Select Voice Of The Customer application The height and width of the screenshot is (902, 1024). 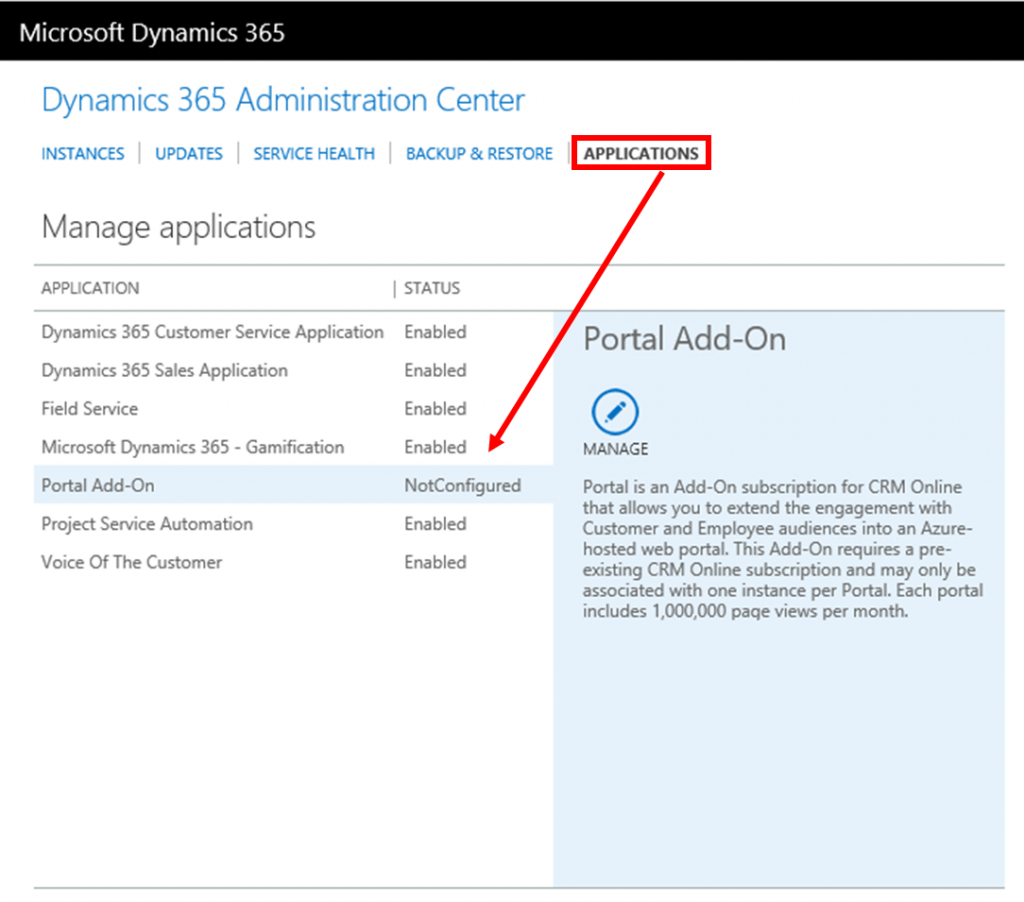293,562
